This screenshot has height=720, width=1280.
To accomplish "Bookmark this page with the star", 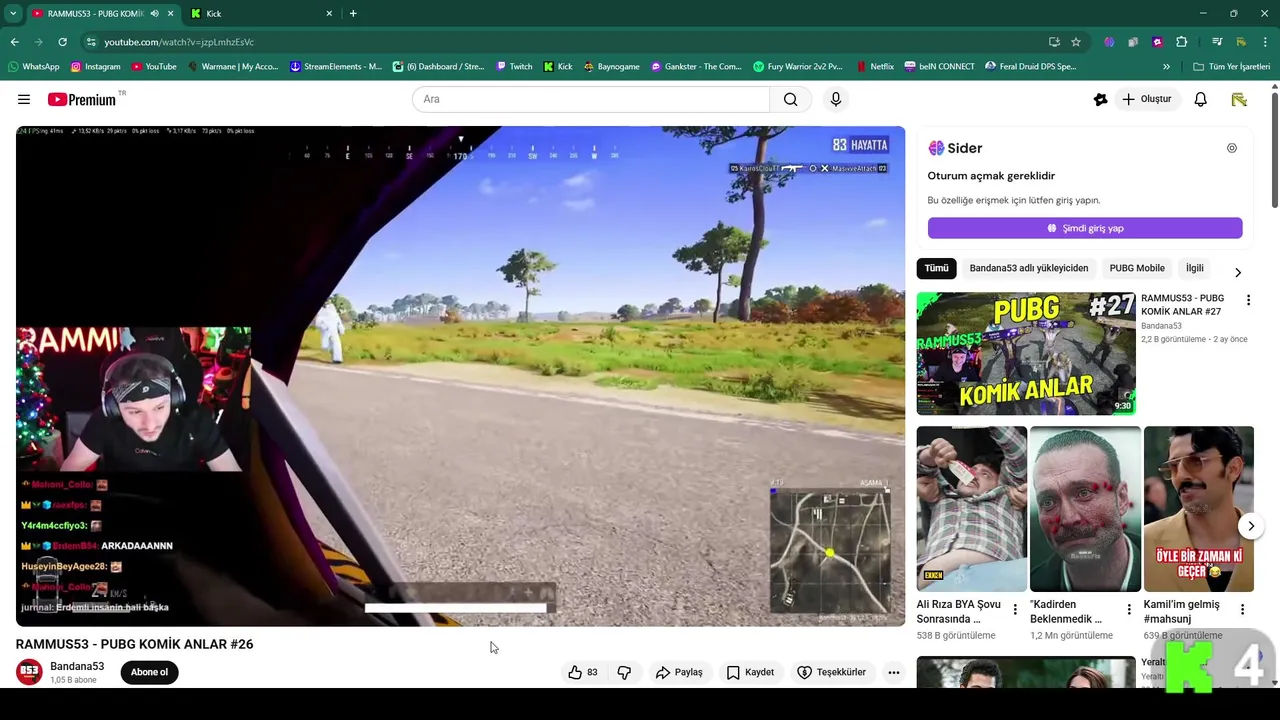I will point(1076,42).
